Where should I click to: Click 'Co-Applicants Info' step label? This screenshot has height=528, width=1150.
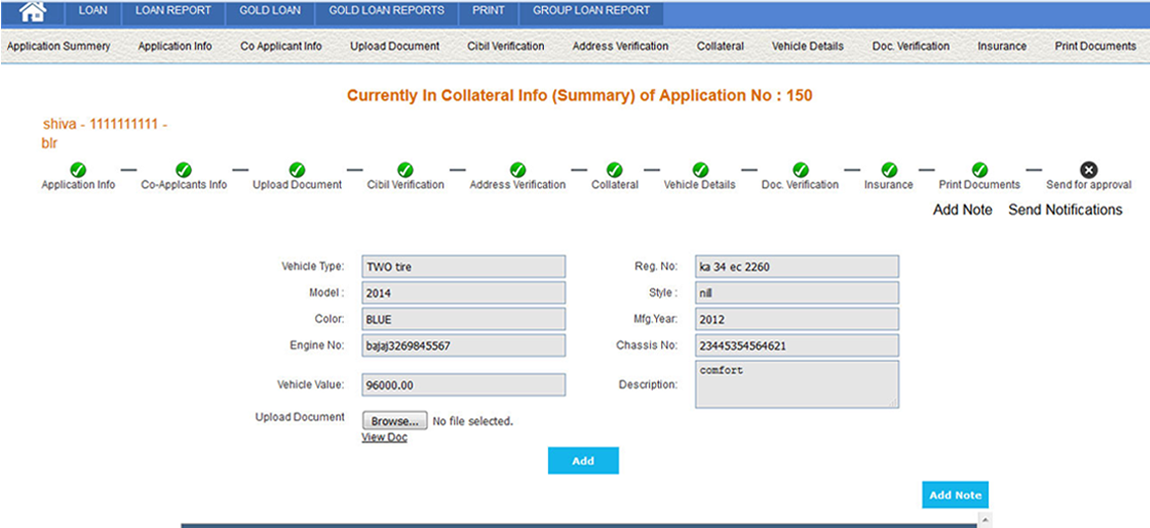pyautogui.click(x=183, y=185)
